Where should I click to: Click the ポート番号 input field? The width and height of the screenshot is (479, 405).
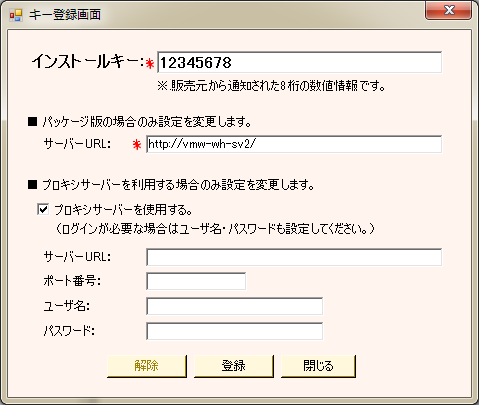[196, 281]
